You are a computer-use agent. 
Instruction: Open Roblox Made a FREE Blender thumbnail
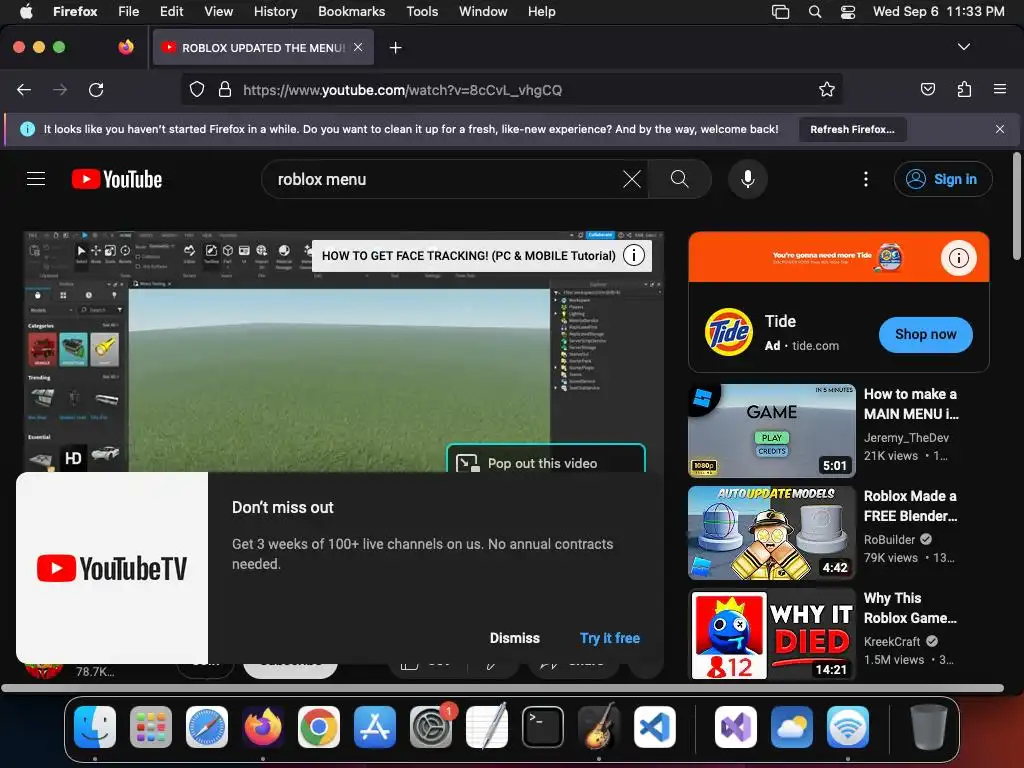point(772,533)
